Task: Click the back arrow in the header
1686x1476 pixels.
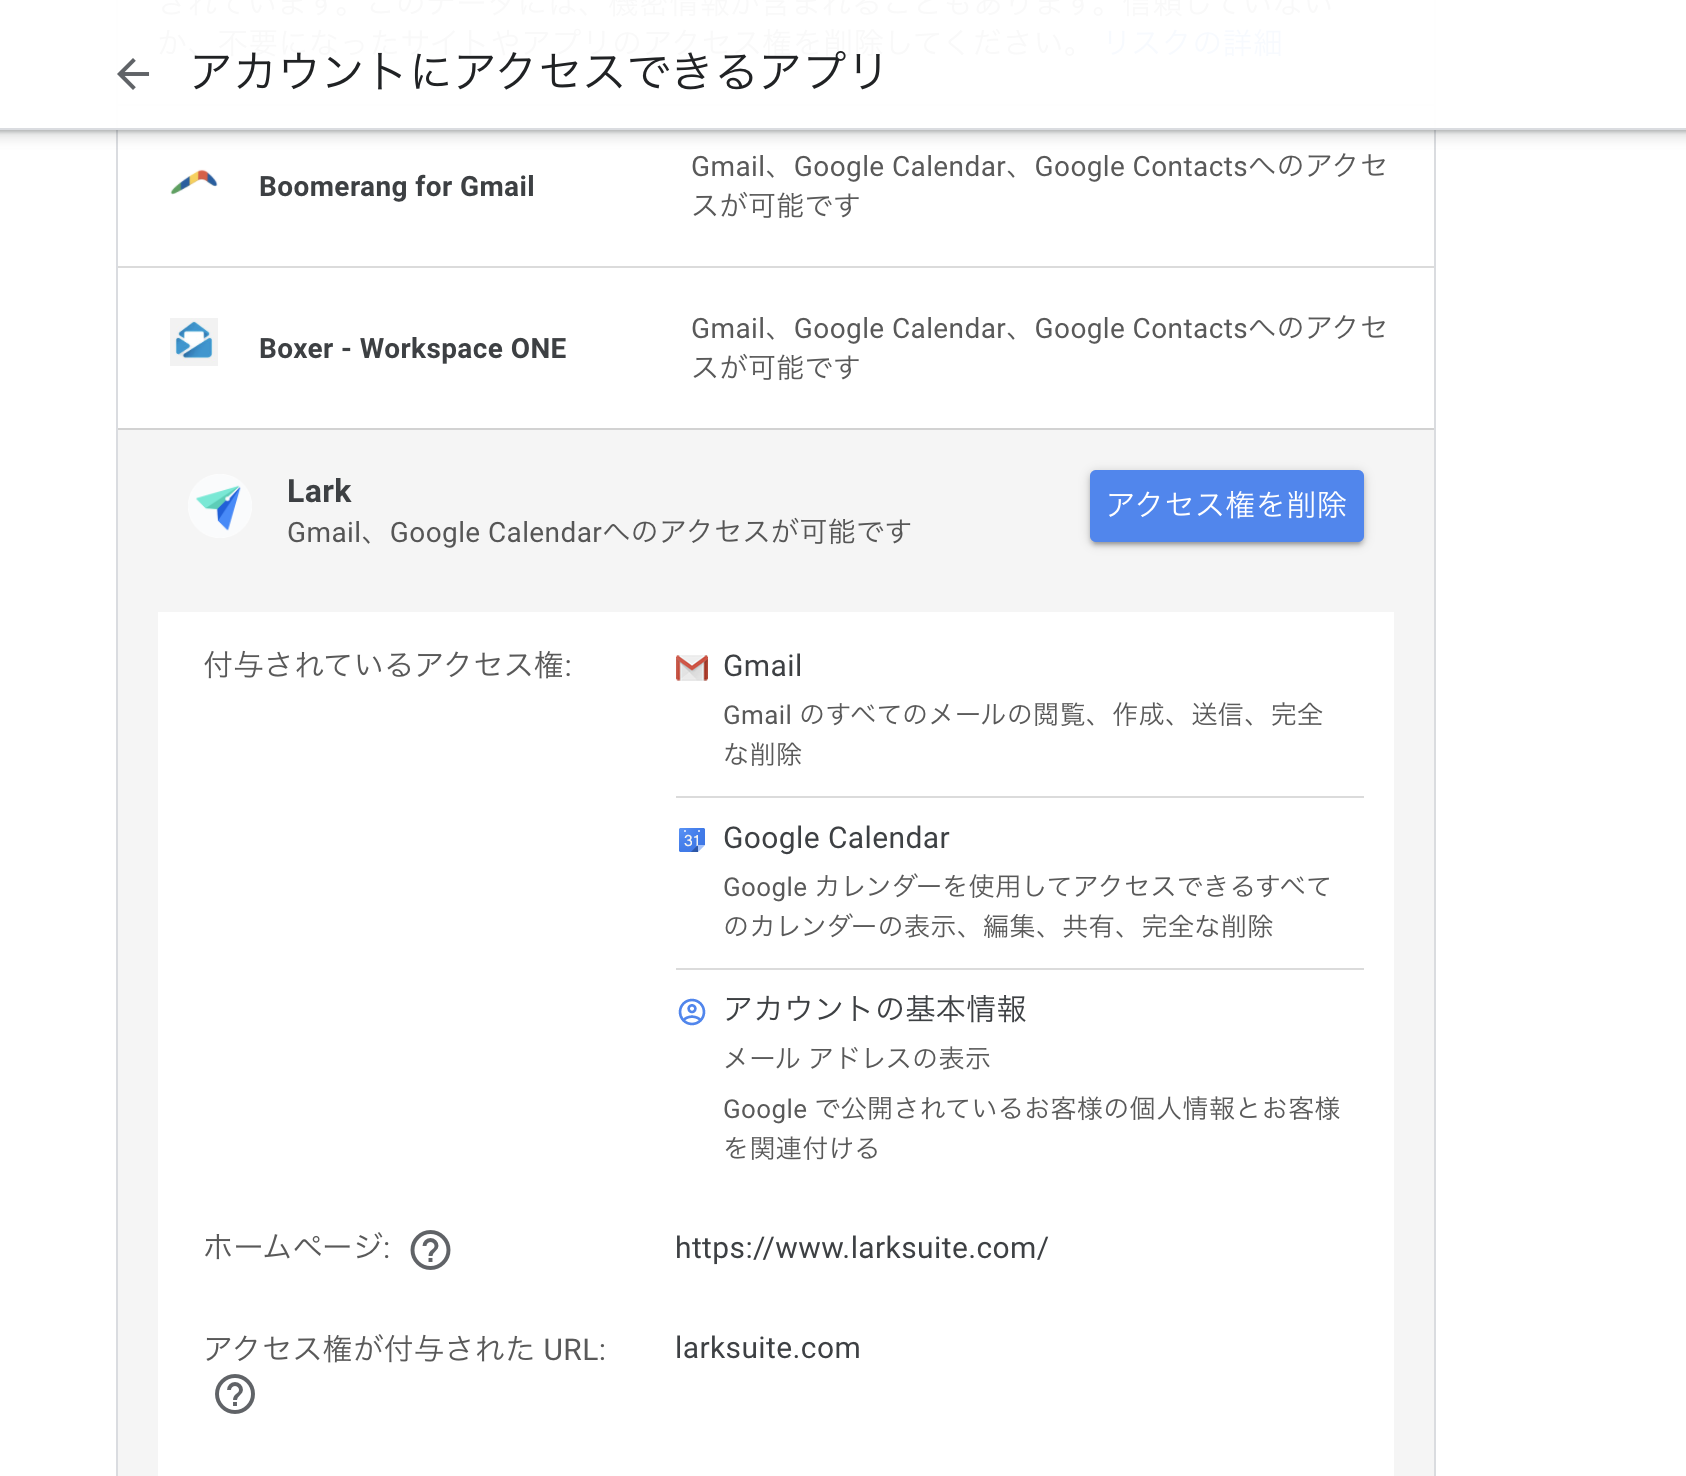Action: click(x=133, y=74)
